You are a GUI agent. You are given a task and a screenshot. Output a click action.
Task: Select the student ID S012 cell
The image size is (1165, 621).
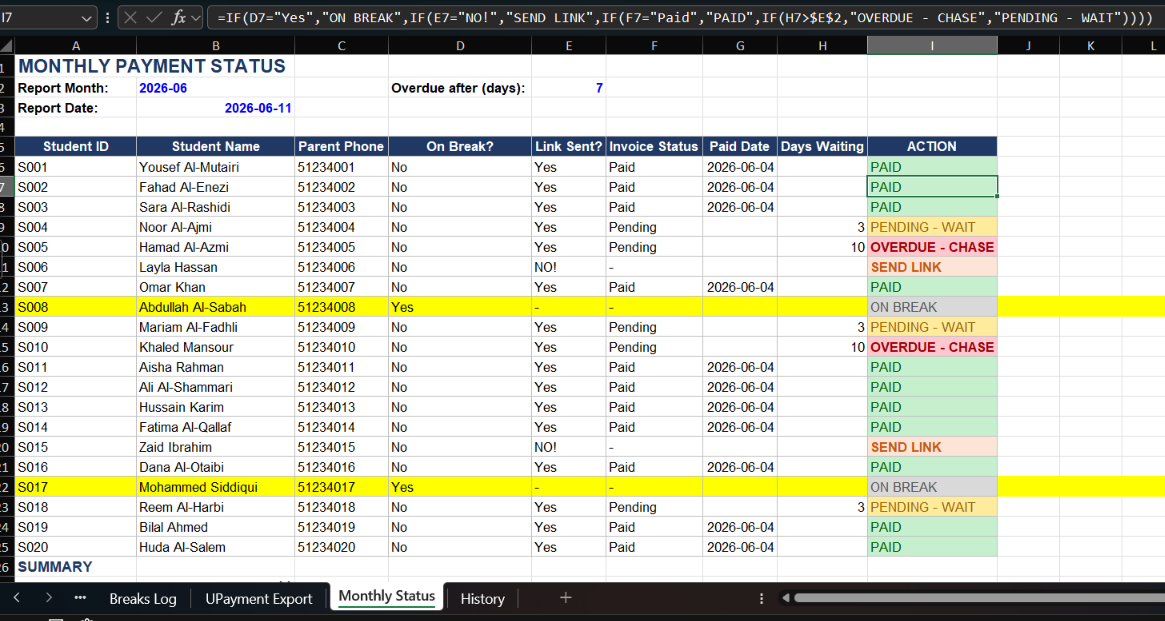[x=76, y=387]
